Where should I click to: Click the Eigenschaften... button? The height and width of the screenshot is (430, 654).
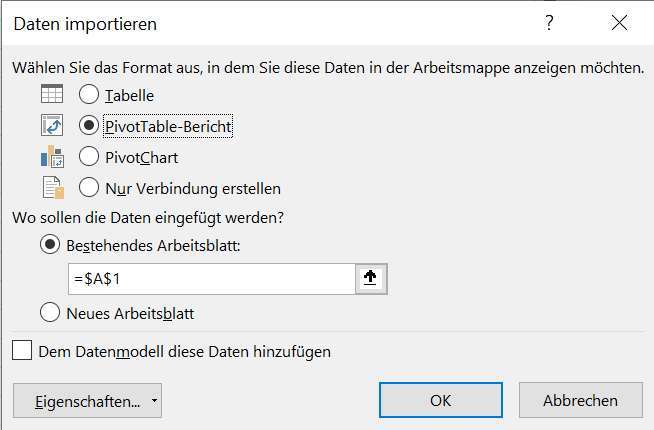[x=87, y=401]
